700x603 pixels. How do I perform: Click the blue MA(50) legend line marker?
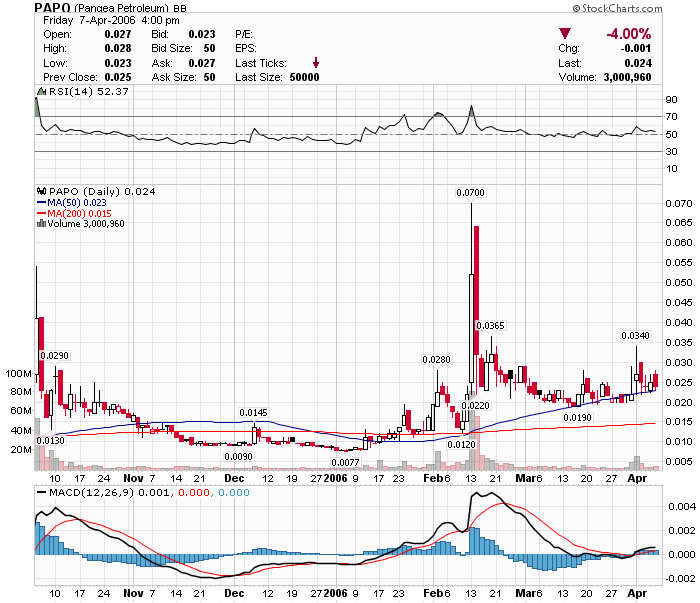tap(42, 202)
